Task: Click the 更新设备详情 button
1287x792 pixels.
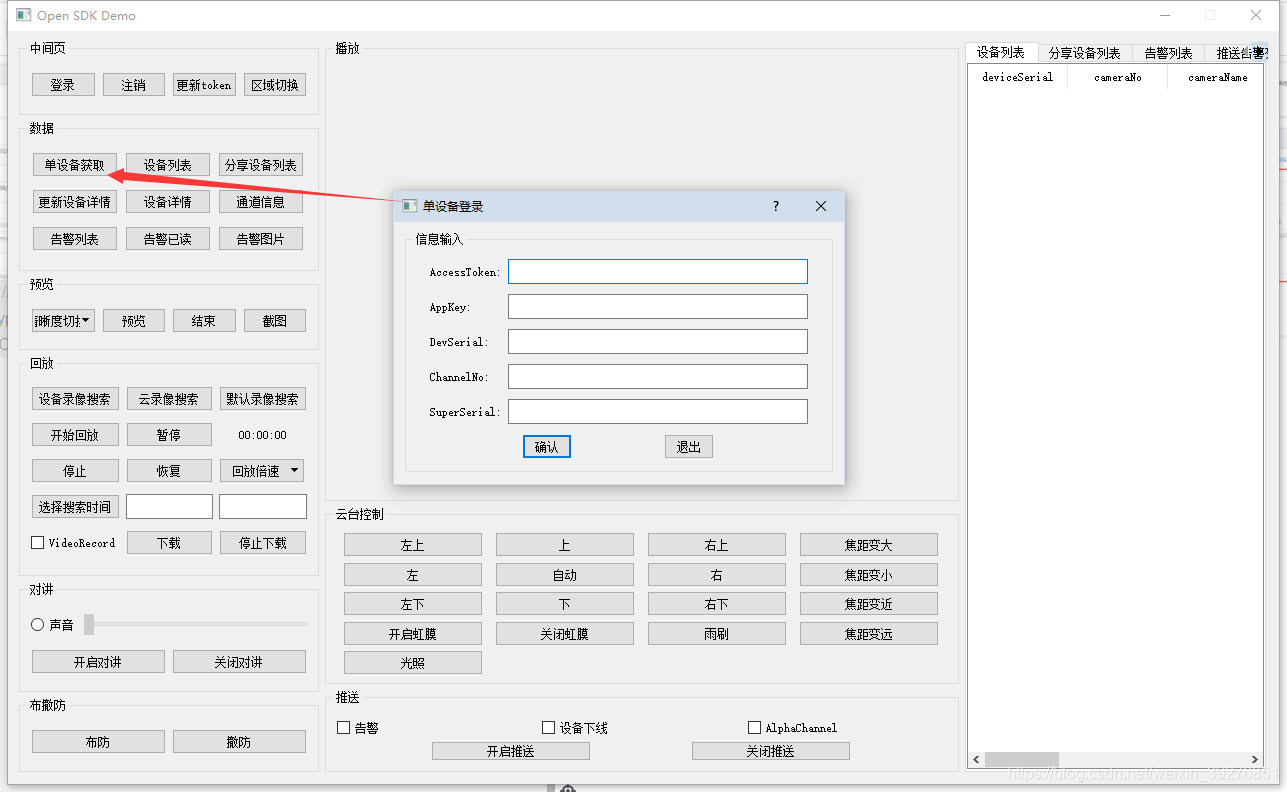Action: click(x=75, y=202)
